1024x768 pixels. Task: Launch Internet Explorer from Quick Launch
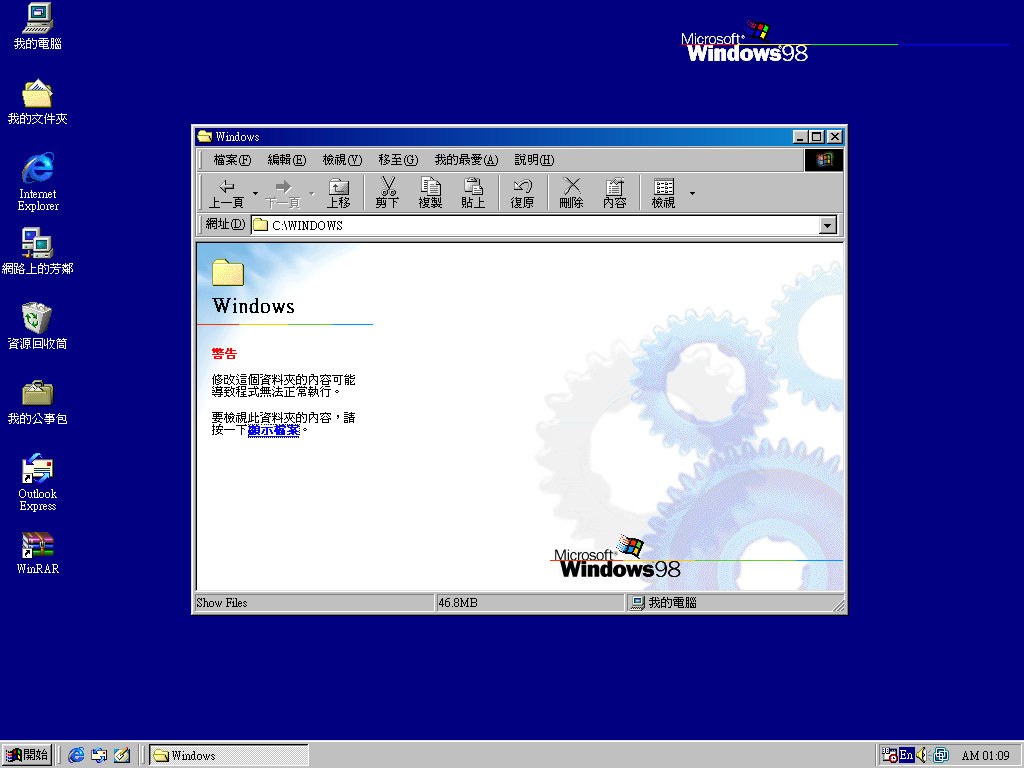click(x=76, y=755)
